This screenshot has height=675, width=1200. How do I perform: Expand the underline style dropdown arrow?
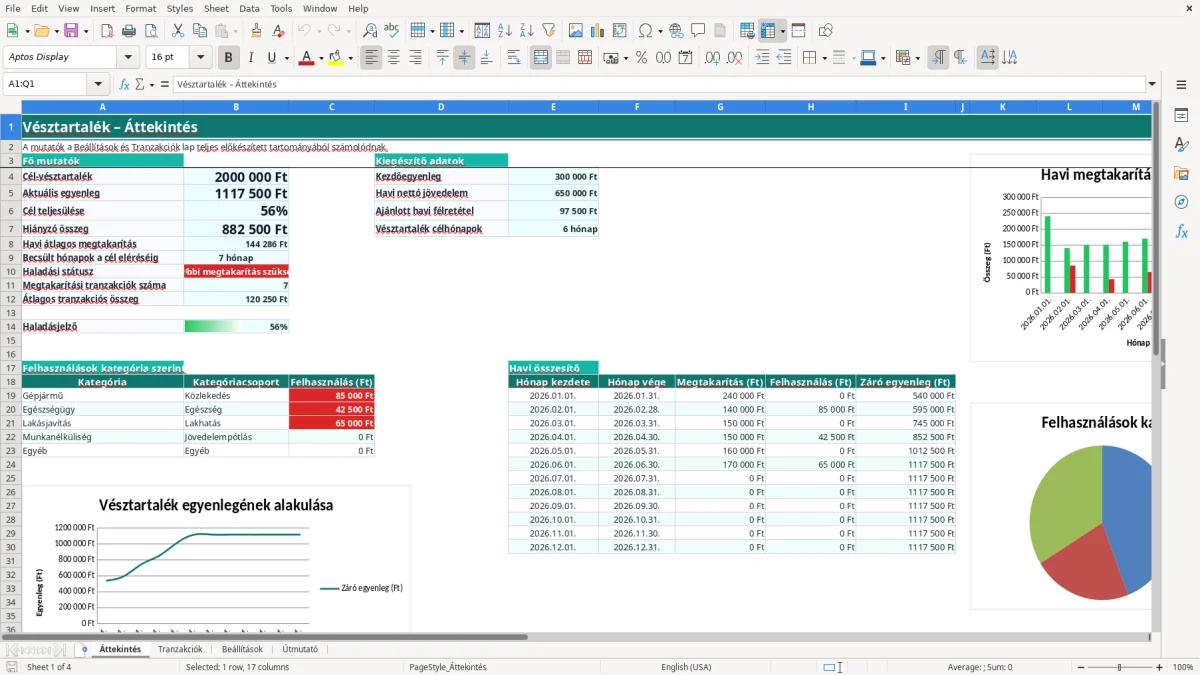(286, 58)
